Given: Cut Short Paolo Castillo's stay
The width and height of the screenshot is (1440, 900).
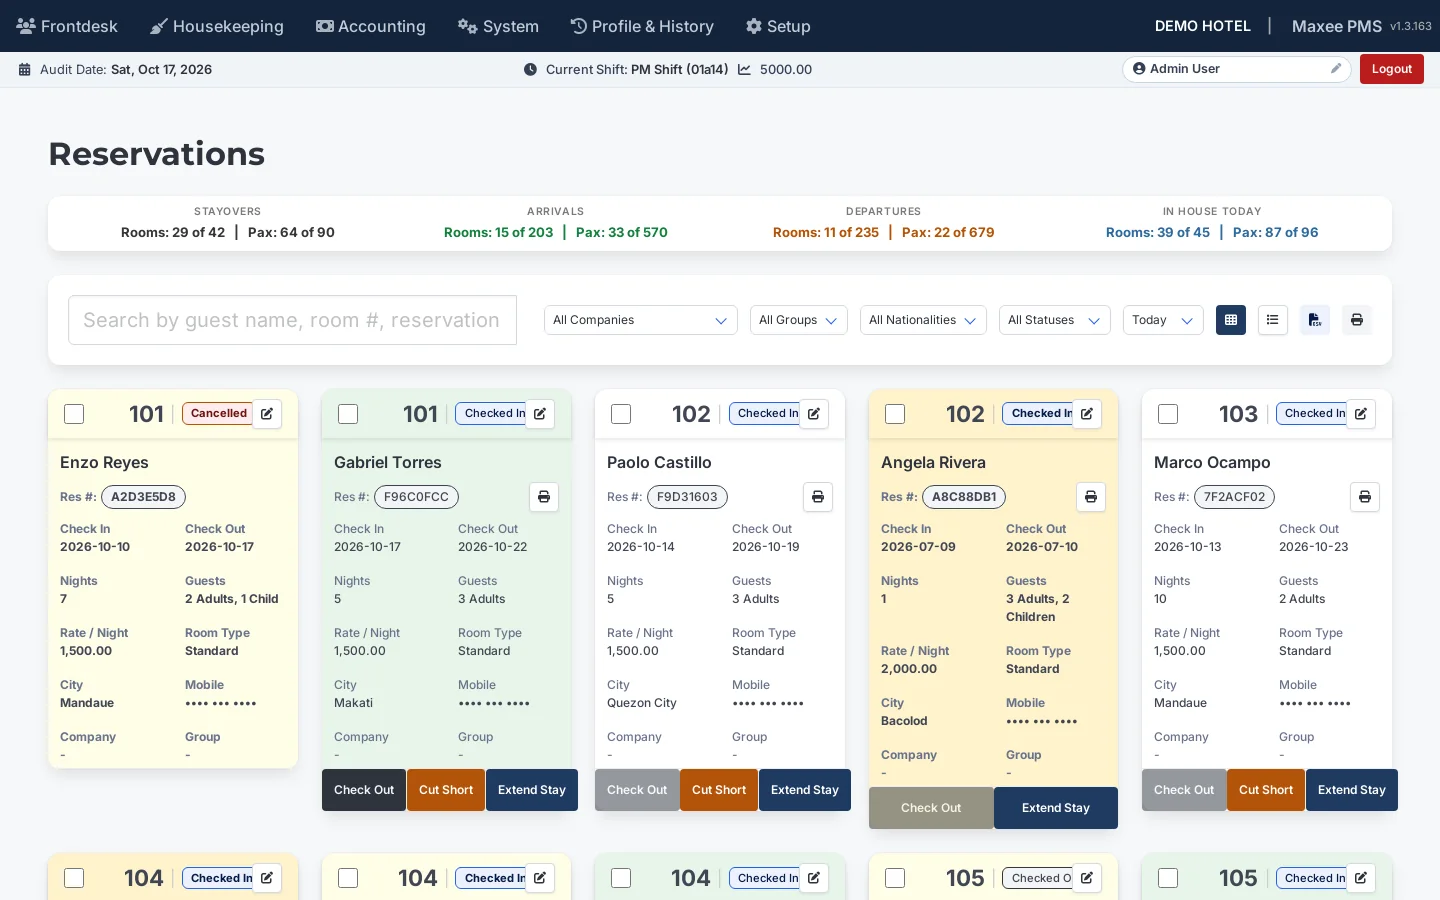Looking at the screenshot, I should click(719, 790).
